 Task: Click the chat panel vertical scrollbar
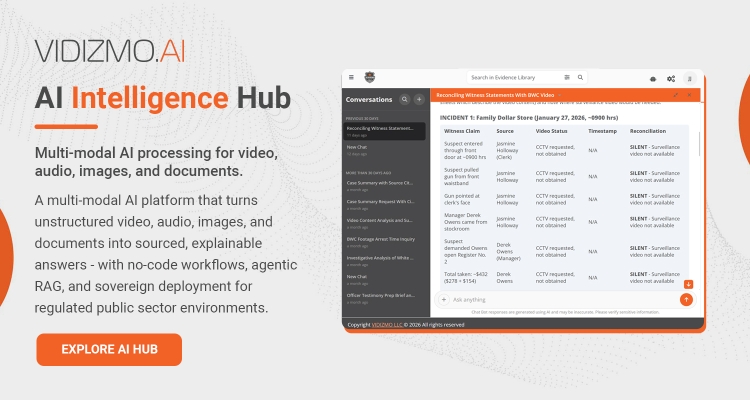(x=699, y=144)
